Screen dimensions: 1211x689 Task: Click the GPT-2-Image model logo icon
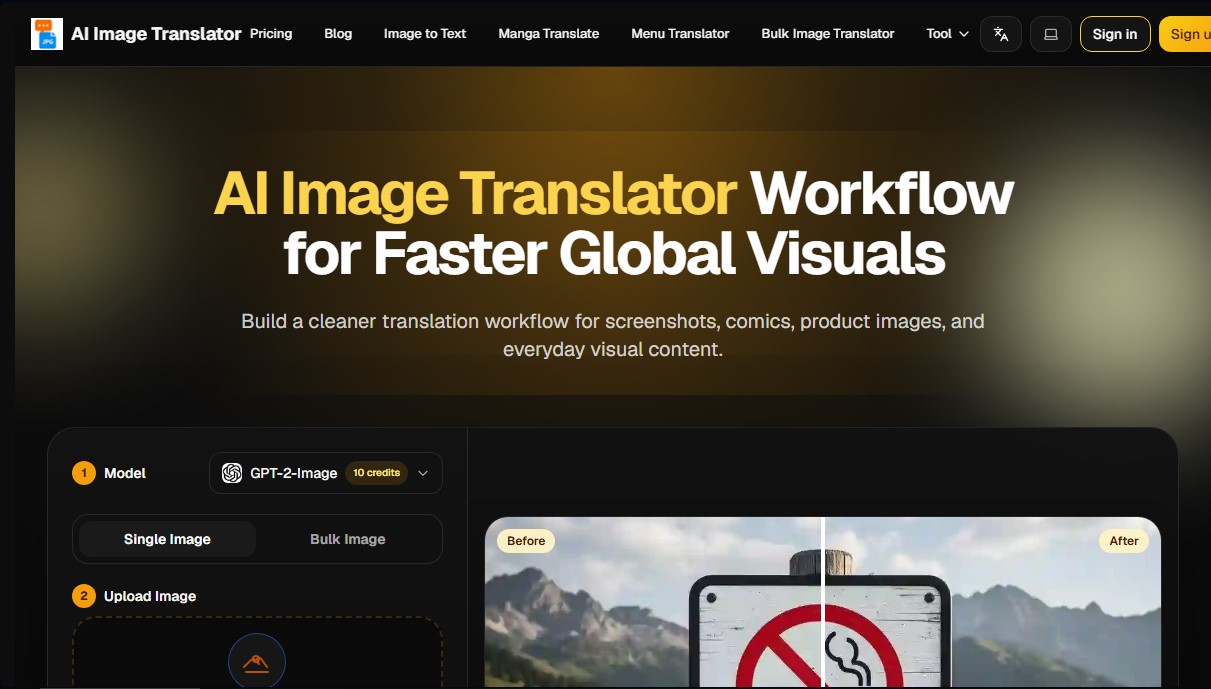click(x=232, y=473)
